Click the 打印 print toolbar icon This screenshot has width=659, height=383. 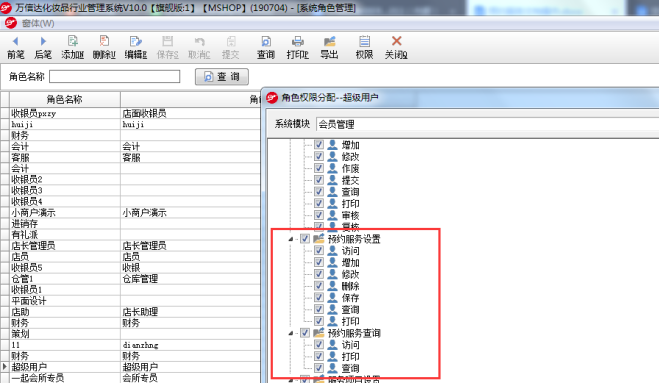tap(298, 47)
